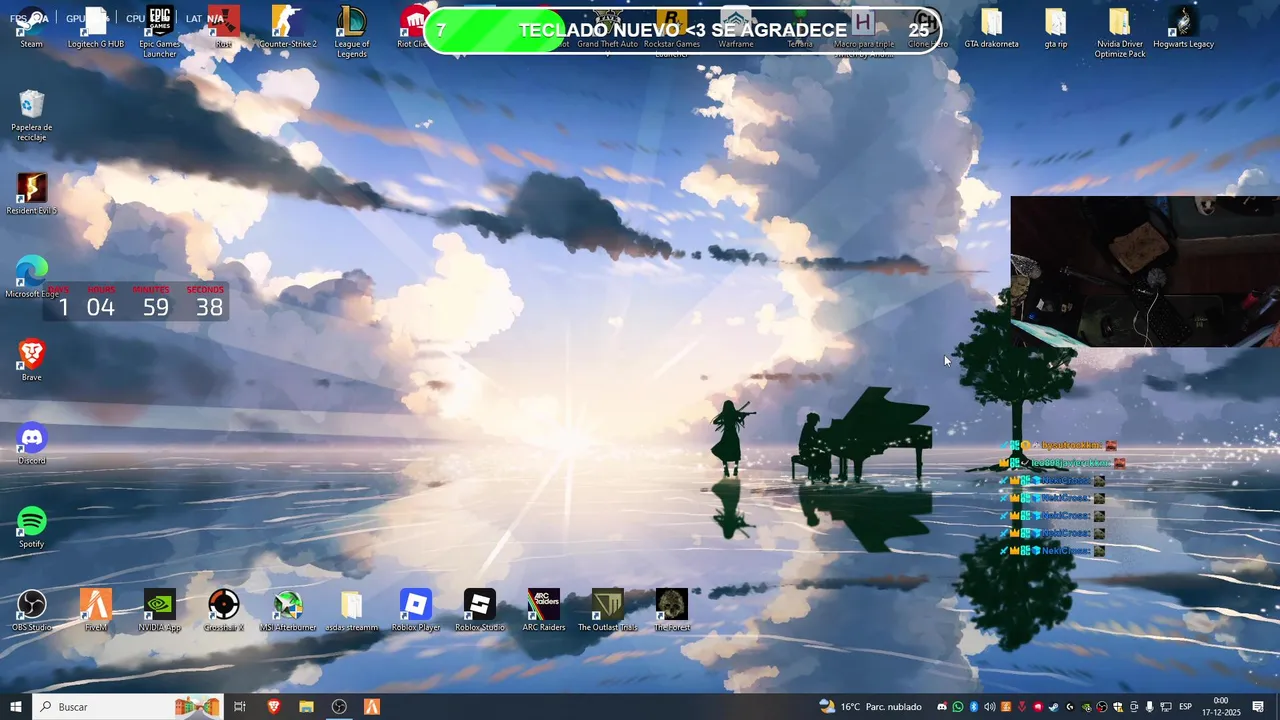The height and width of the screenshot is (720, 1280).
Task: Launch ARC Raiders shortcut
Action: point(544,611)
